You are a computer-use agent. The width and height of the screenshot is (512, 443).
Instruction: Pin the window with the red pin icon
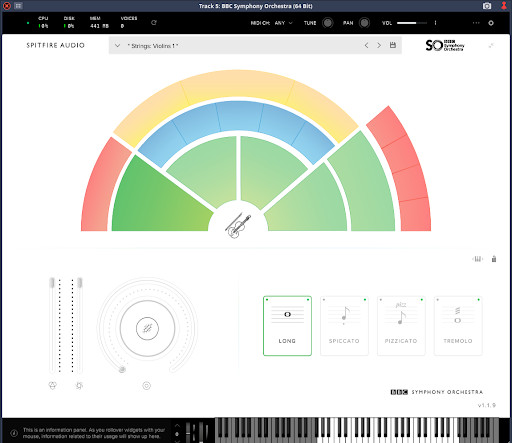point(504,6)
